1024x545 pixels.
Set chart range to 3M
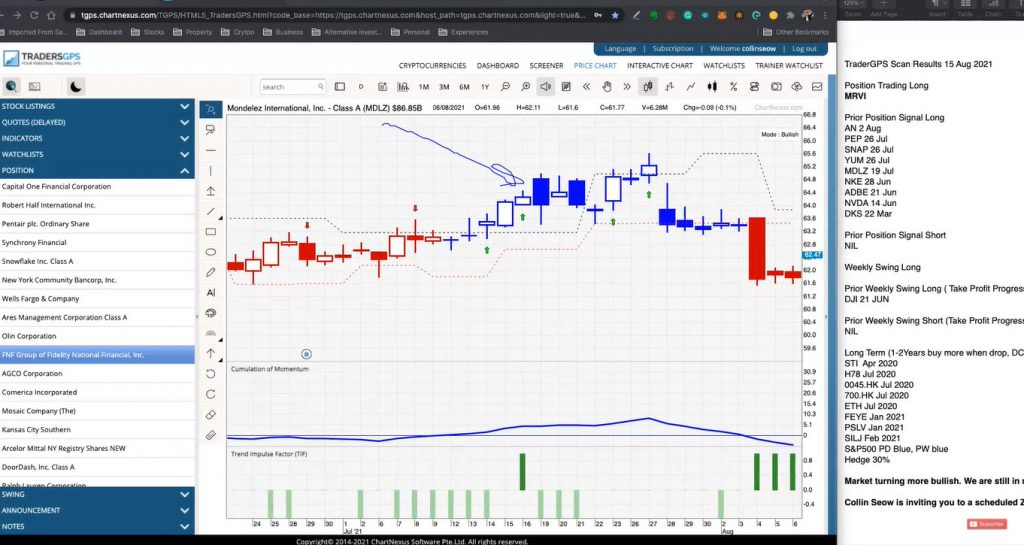click(x=444, y=87)
